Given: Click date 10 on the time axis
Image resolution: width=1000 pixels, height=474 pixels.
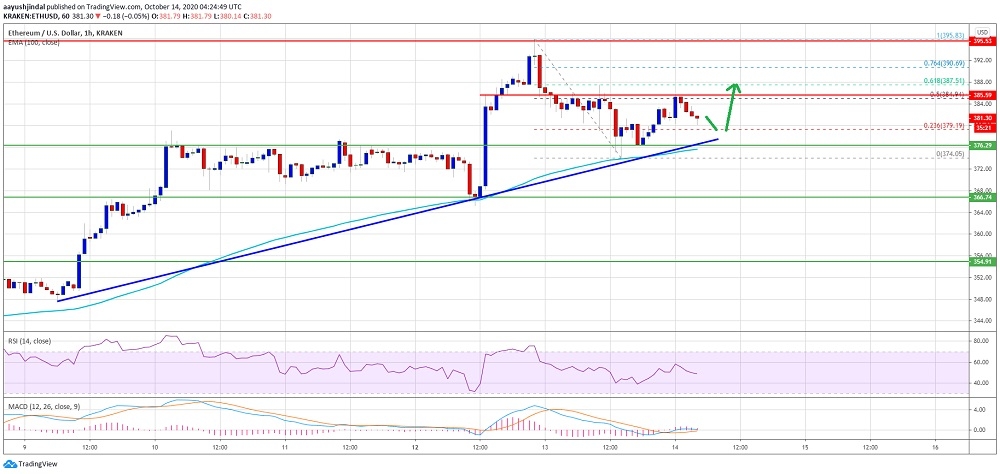Looking at the screenshot, I should coord(154,448).
